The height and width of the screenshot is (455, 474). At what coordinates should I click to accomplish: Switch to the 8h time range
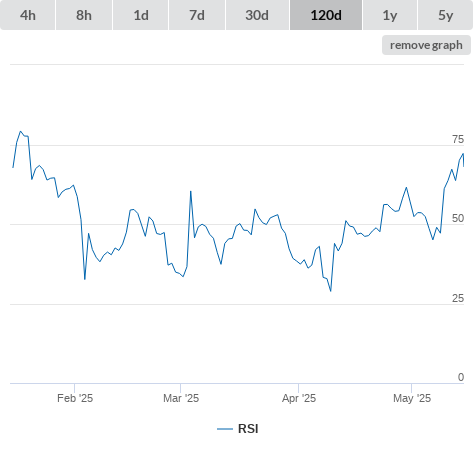click(x=84, y=15)
